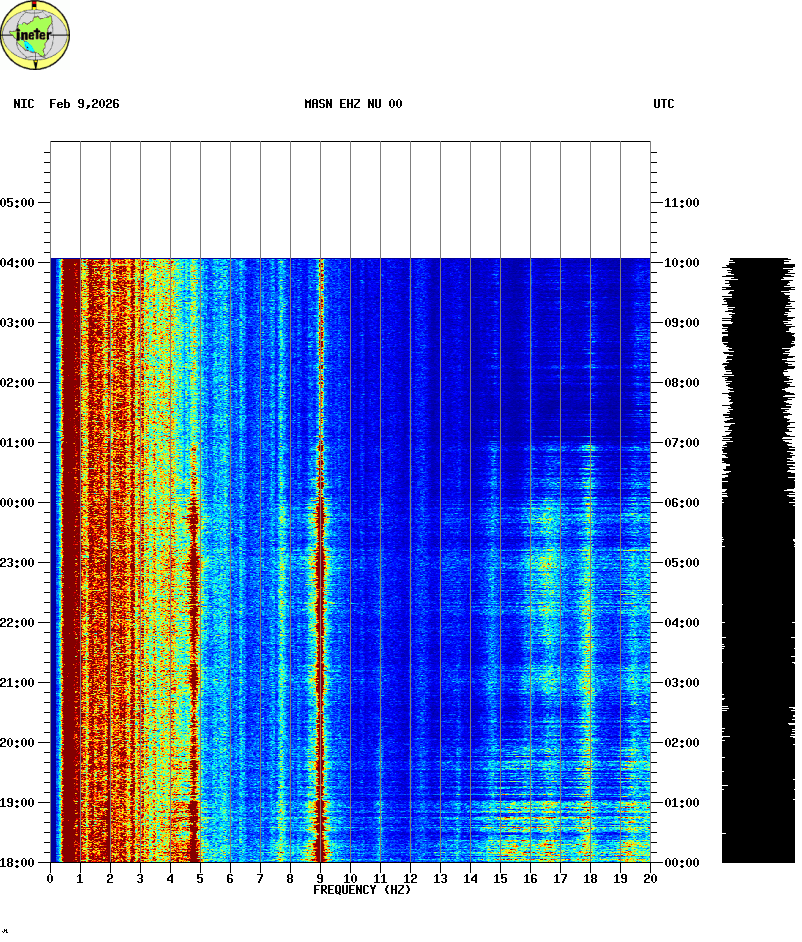Select the 18:00 time label on the left axis
The image size is (802, 942).
[18, 863]
